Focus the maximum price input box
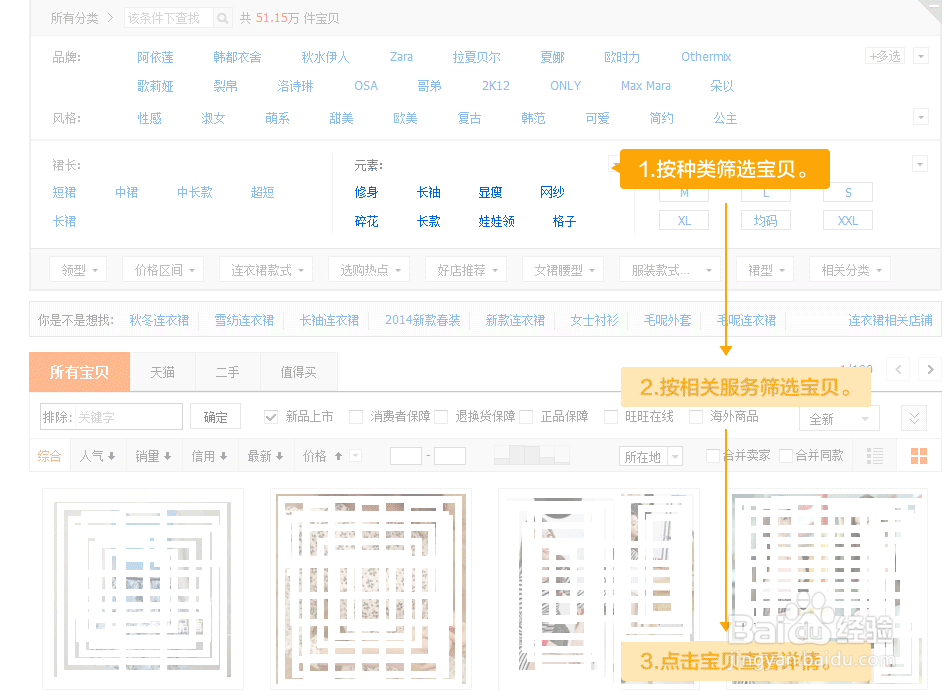948x692 pixels. pos(450,456)
